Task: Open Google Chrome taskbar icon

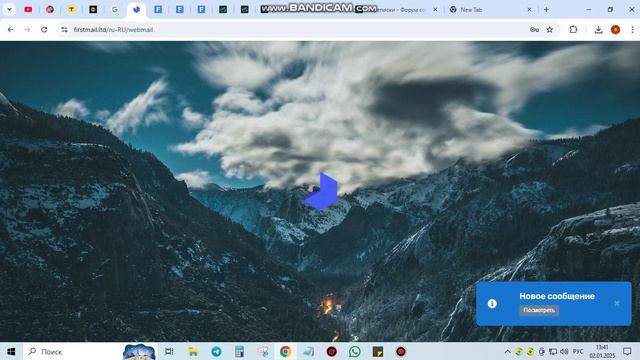Action: point(285,351)
